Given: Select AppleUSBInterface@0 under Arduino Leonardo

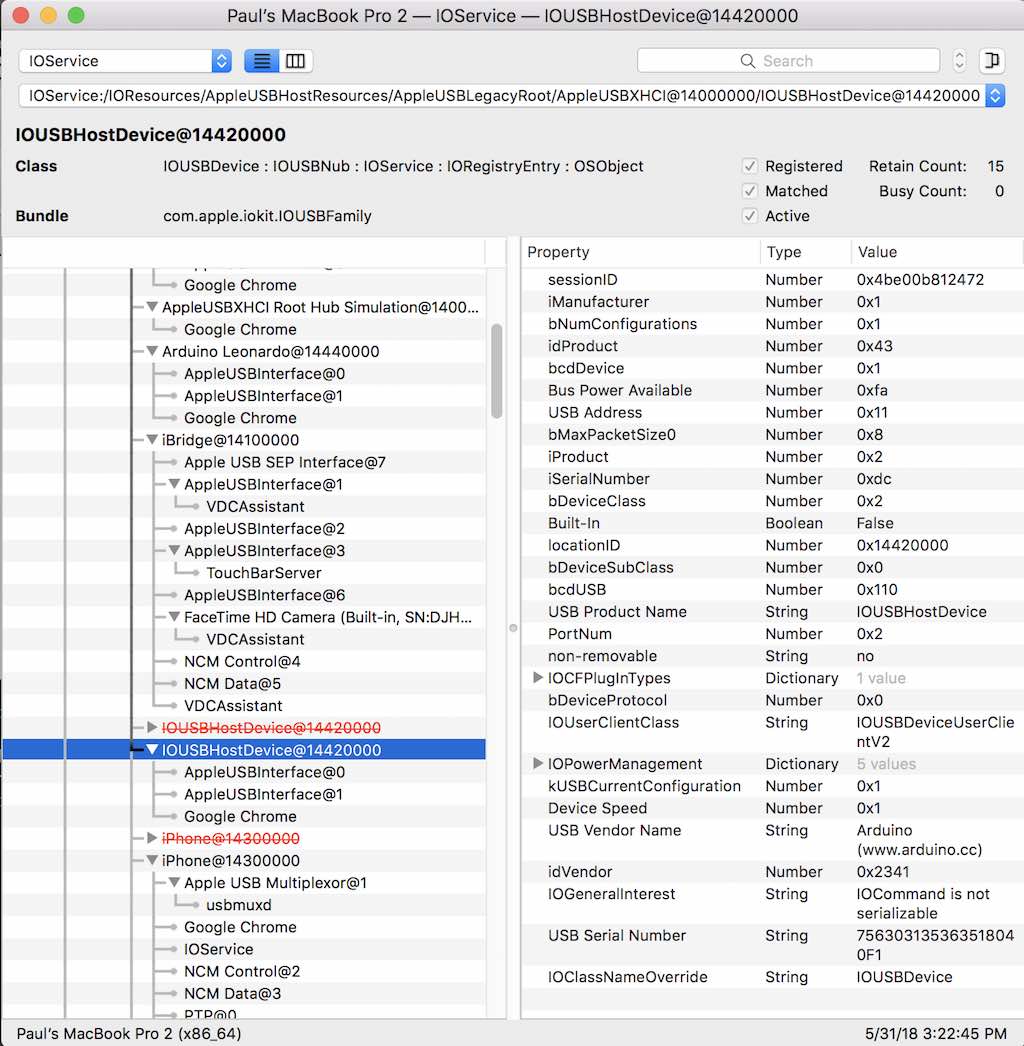Looking at the screenshot, I should tap(264, 374).
